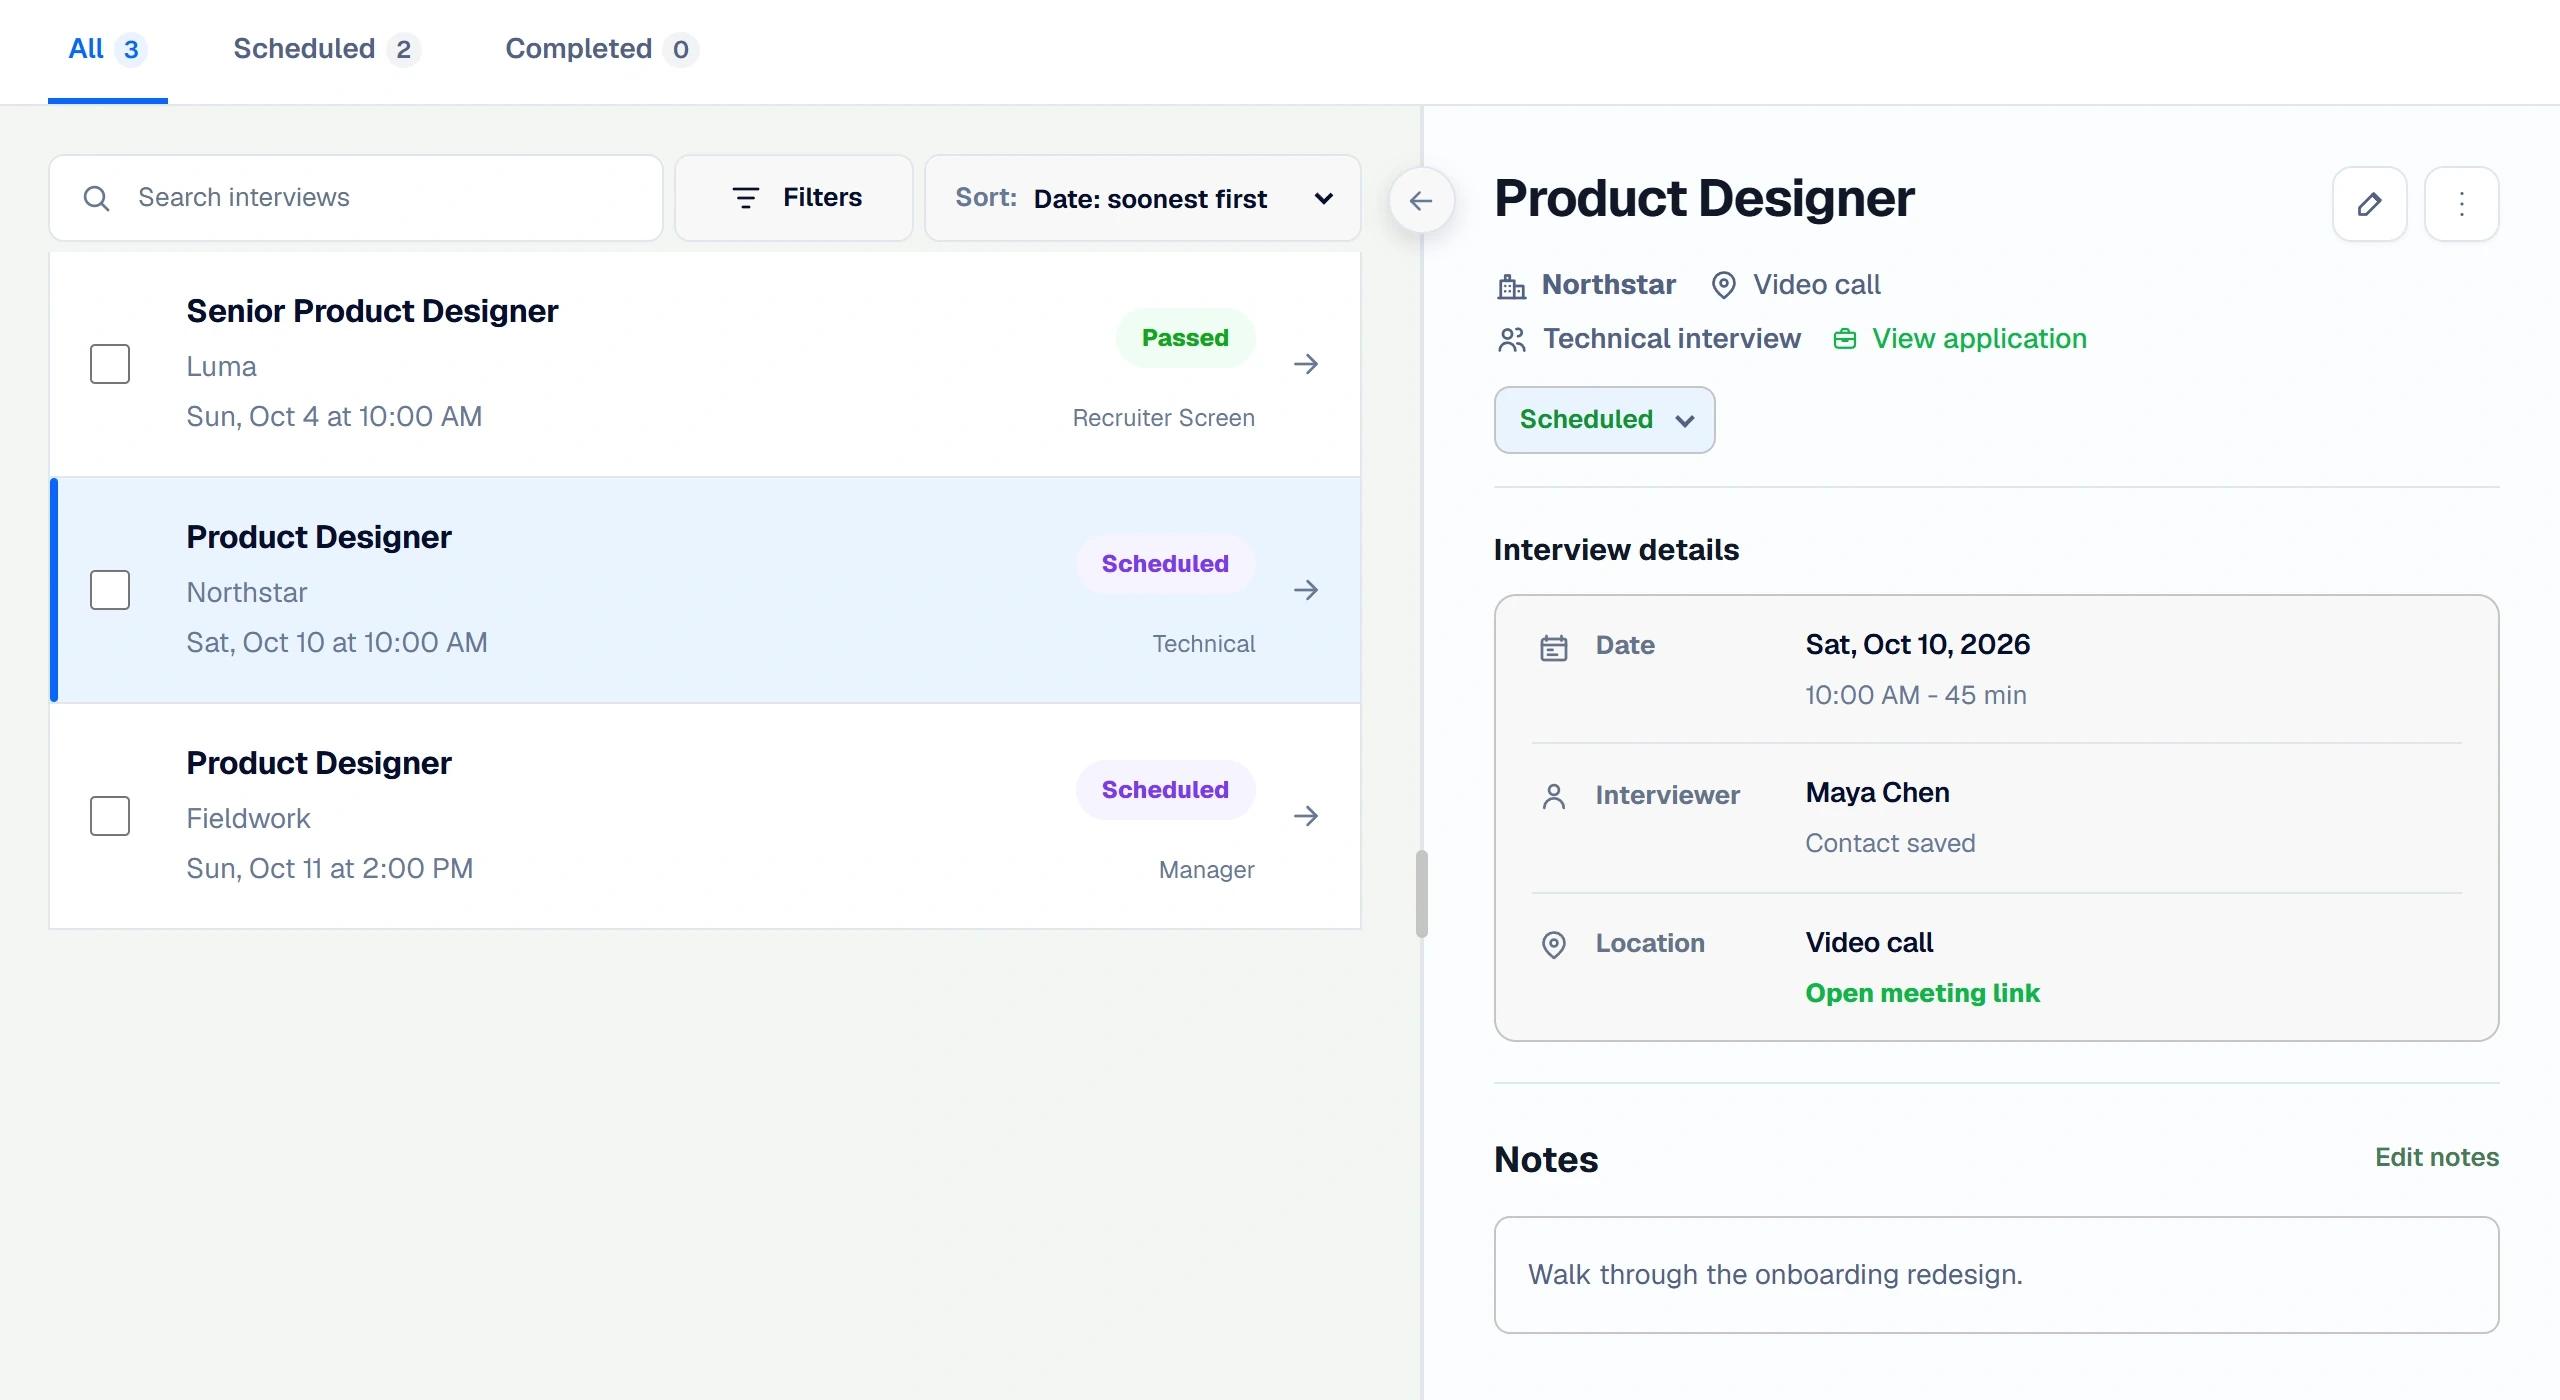
Task: Click the notes box about onboarding redesign
Action: [x=1996, y=1275]
